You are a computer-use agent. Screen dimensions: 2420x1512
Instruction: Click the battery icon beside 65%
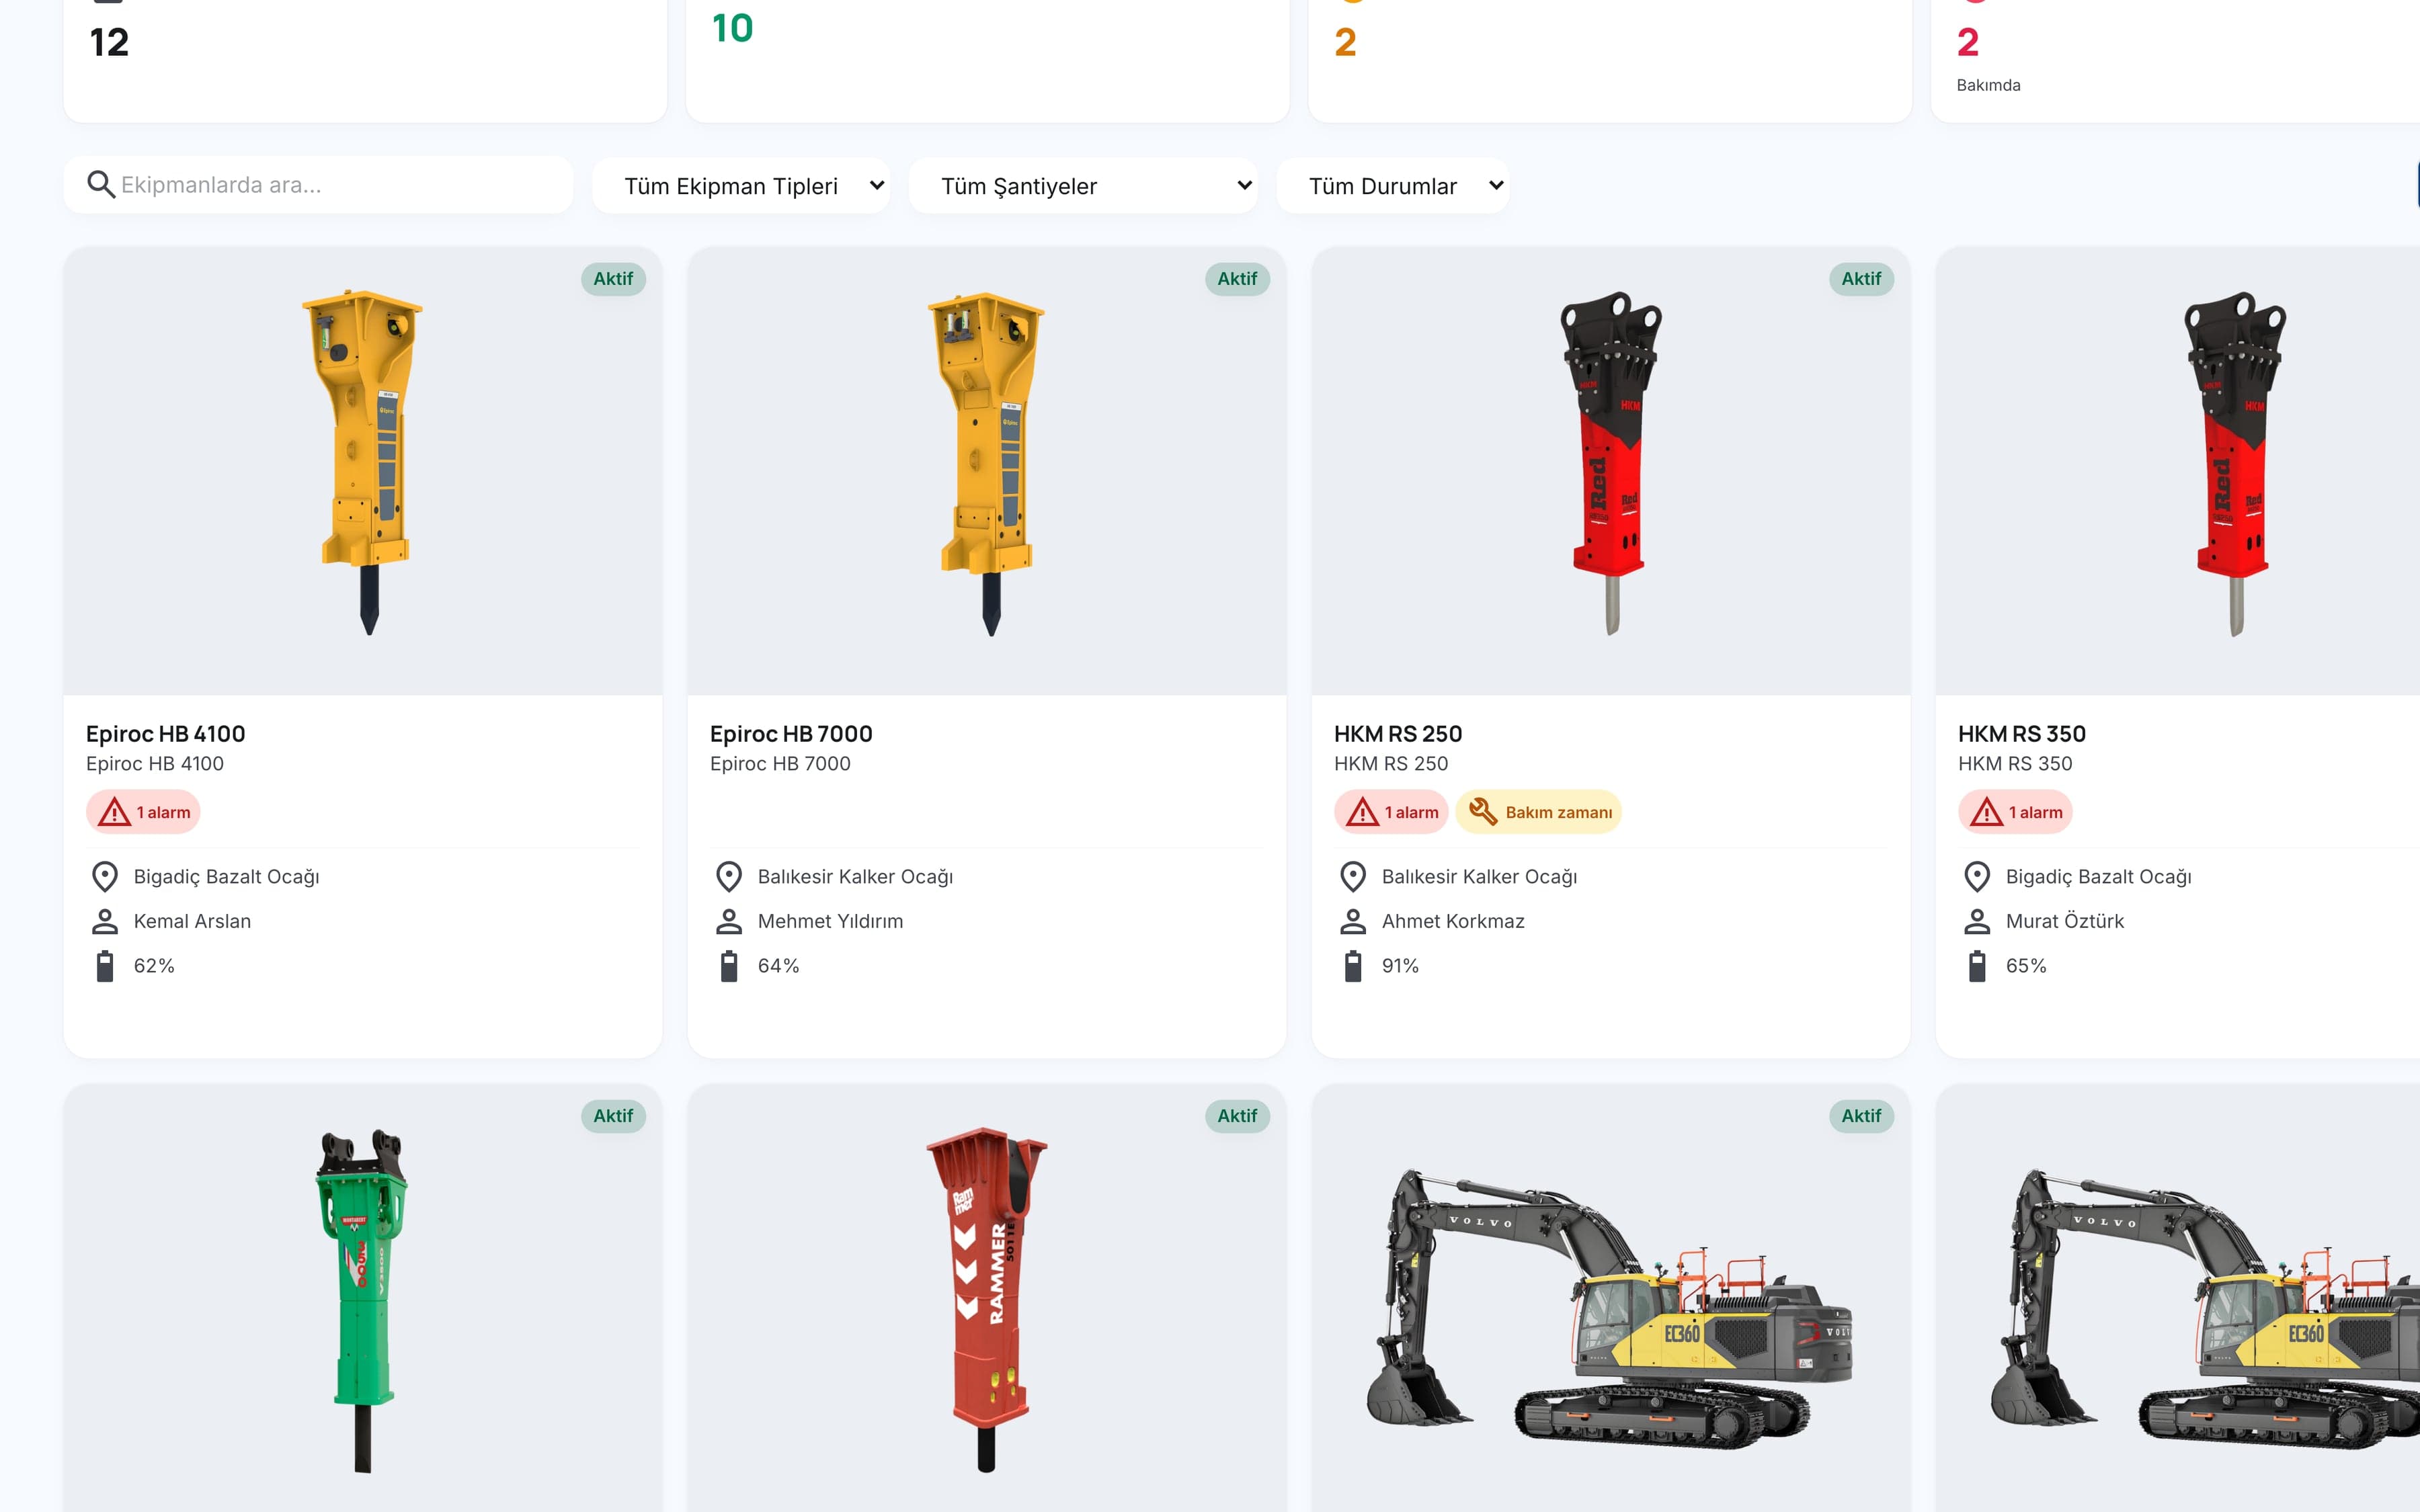point(1977,966)
